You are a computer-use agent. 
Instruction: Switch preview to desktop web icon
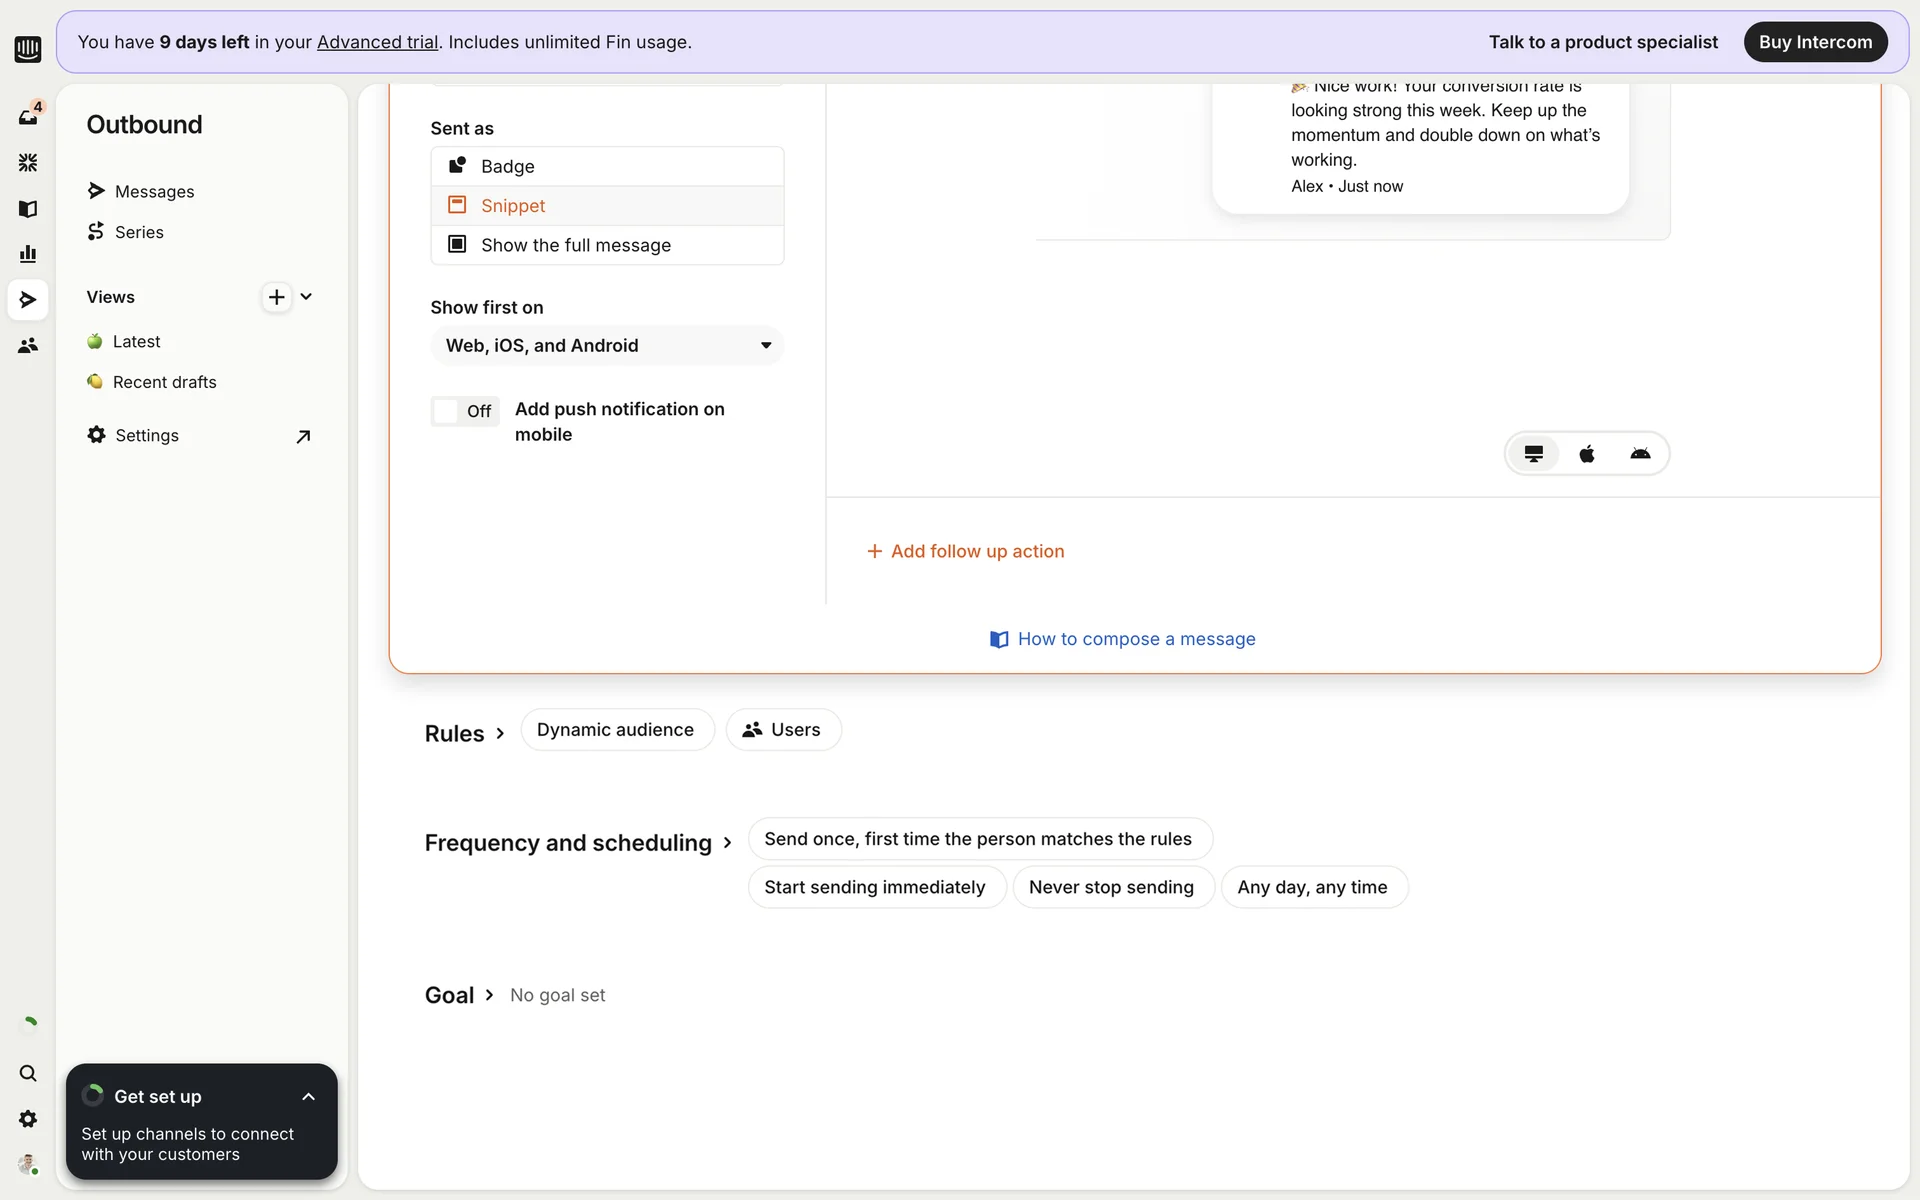point(1533,454)
